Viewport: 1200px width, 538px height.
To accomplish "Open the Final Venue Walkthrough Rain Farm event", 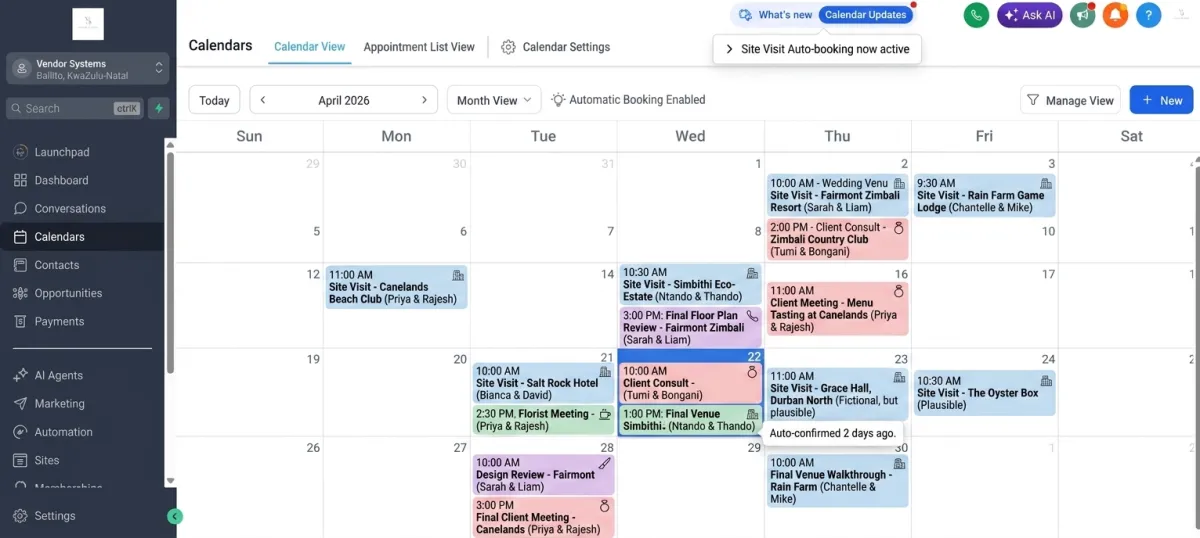I will pyautogui.click(x=837, y=481).
